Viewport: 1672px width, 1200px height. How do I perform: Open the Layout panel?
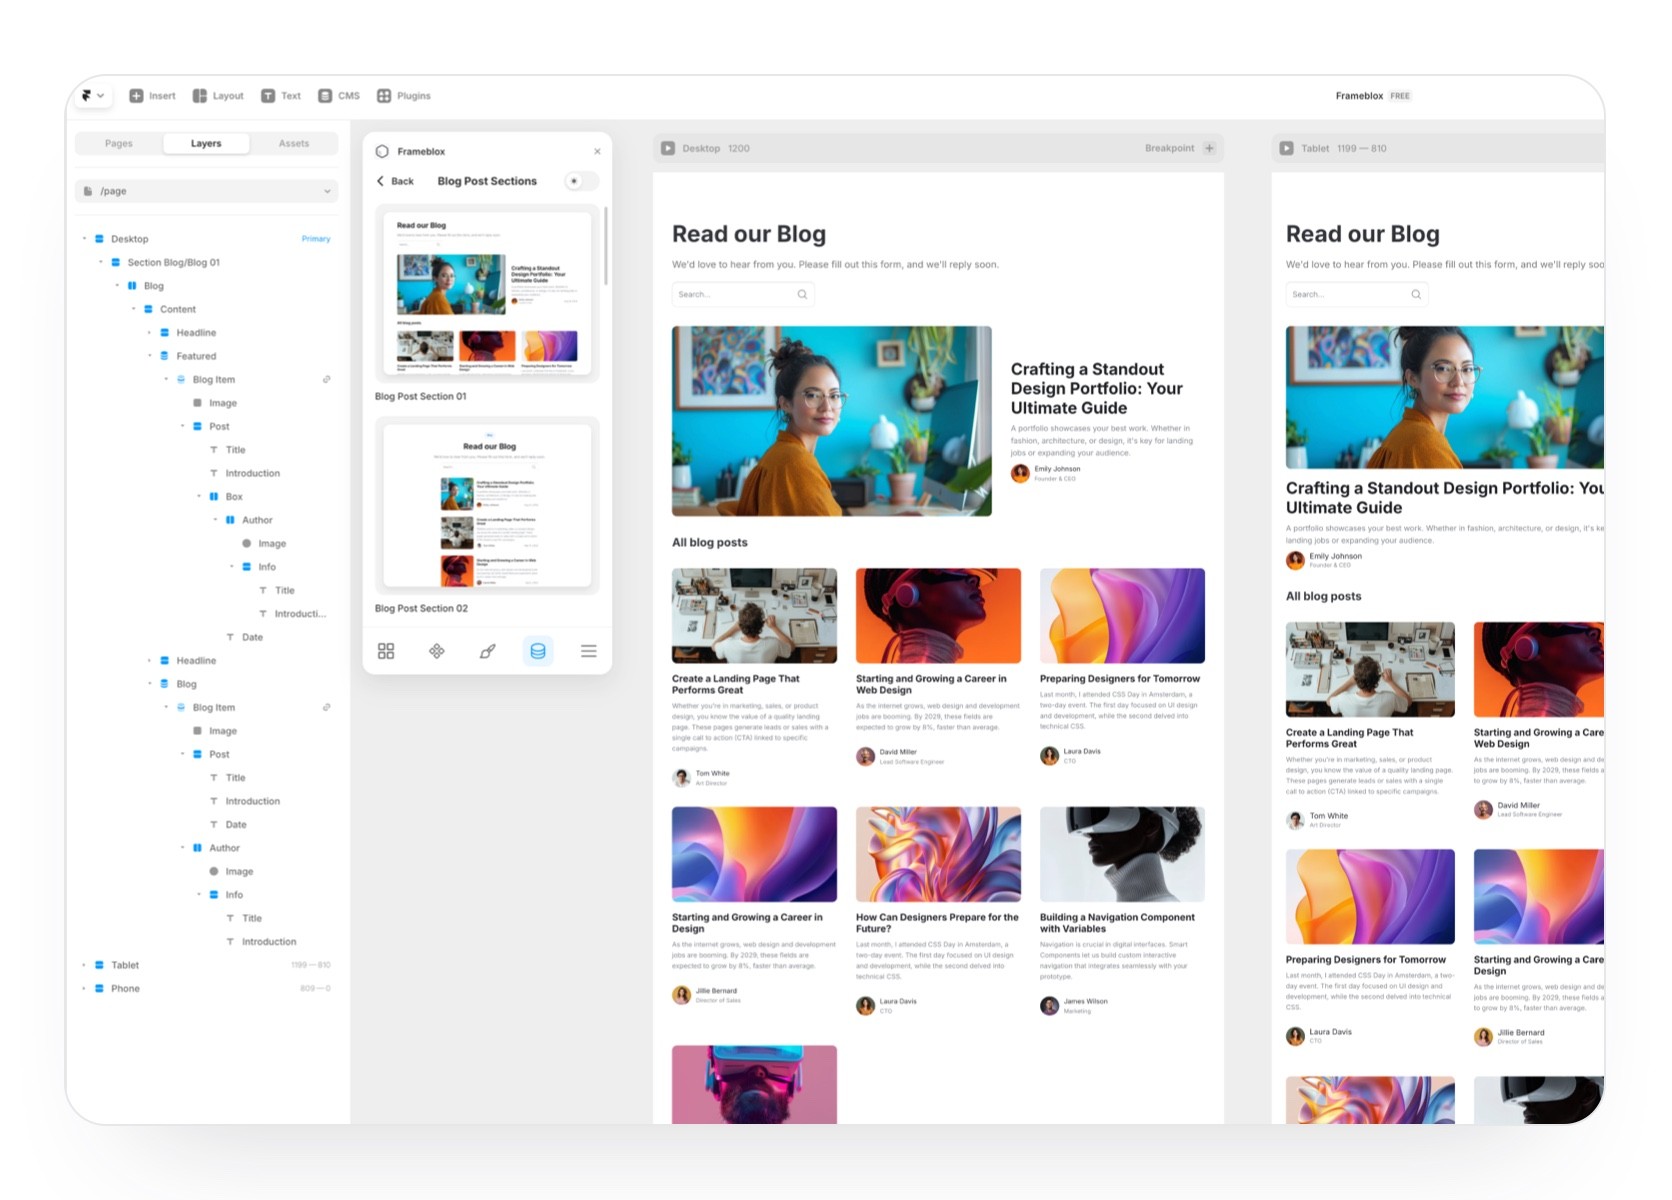point(217,95)
